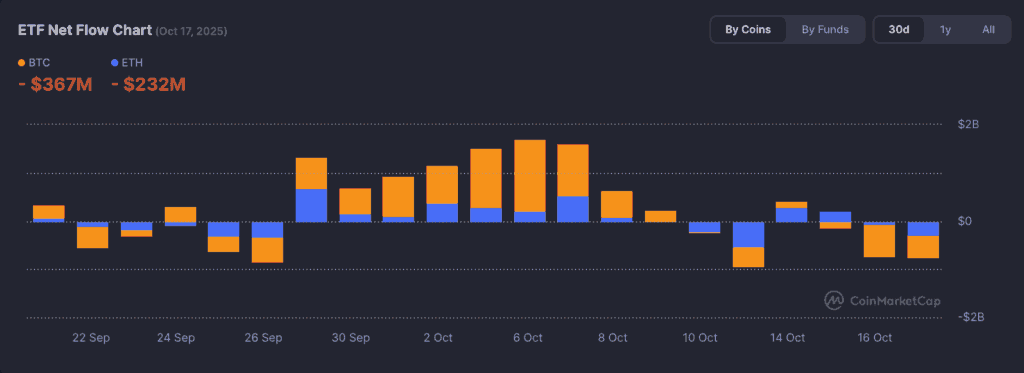Select orange BTC segment of 8 Oct bar
Screen dimensions: 1024x373
616,204
